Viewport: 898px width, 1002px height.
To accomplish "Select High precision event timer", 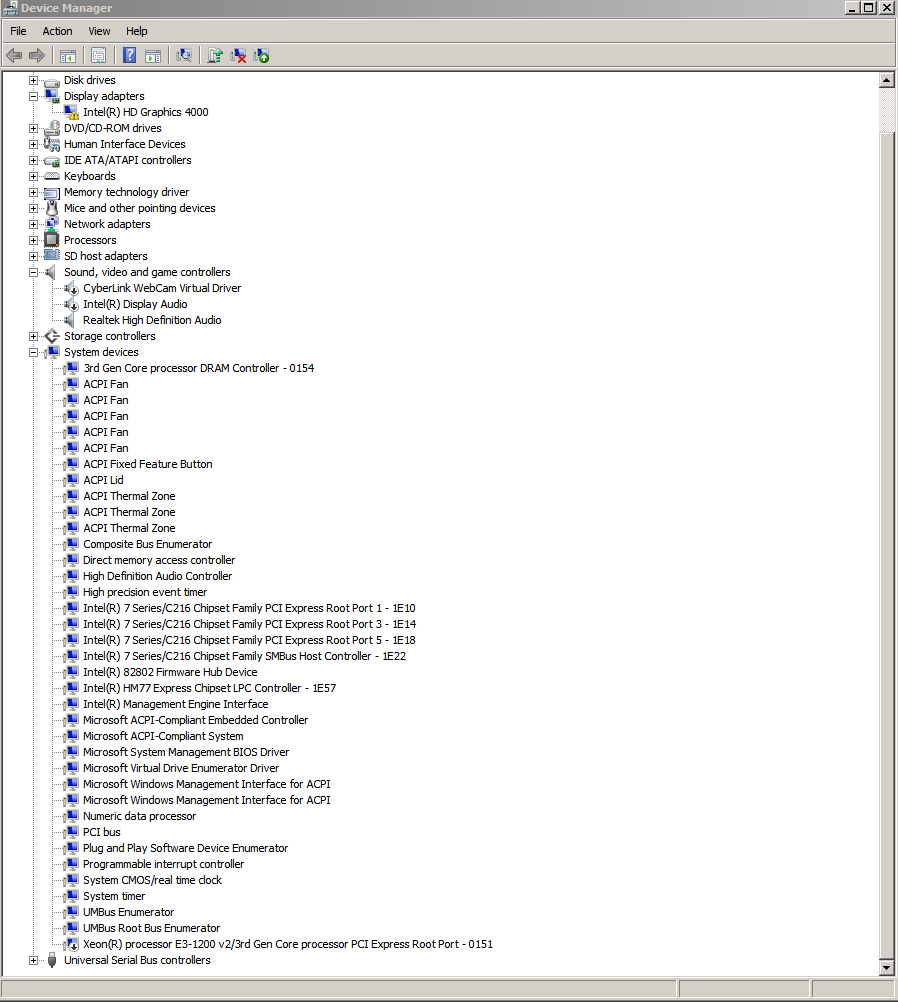I will coord(145,592).
